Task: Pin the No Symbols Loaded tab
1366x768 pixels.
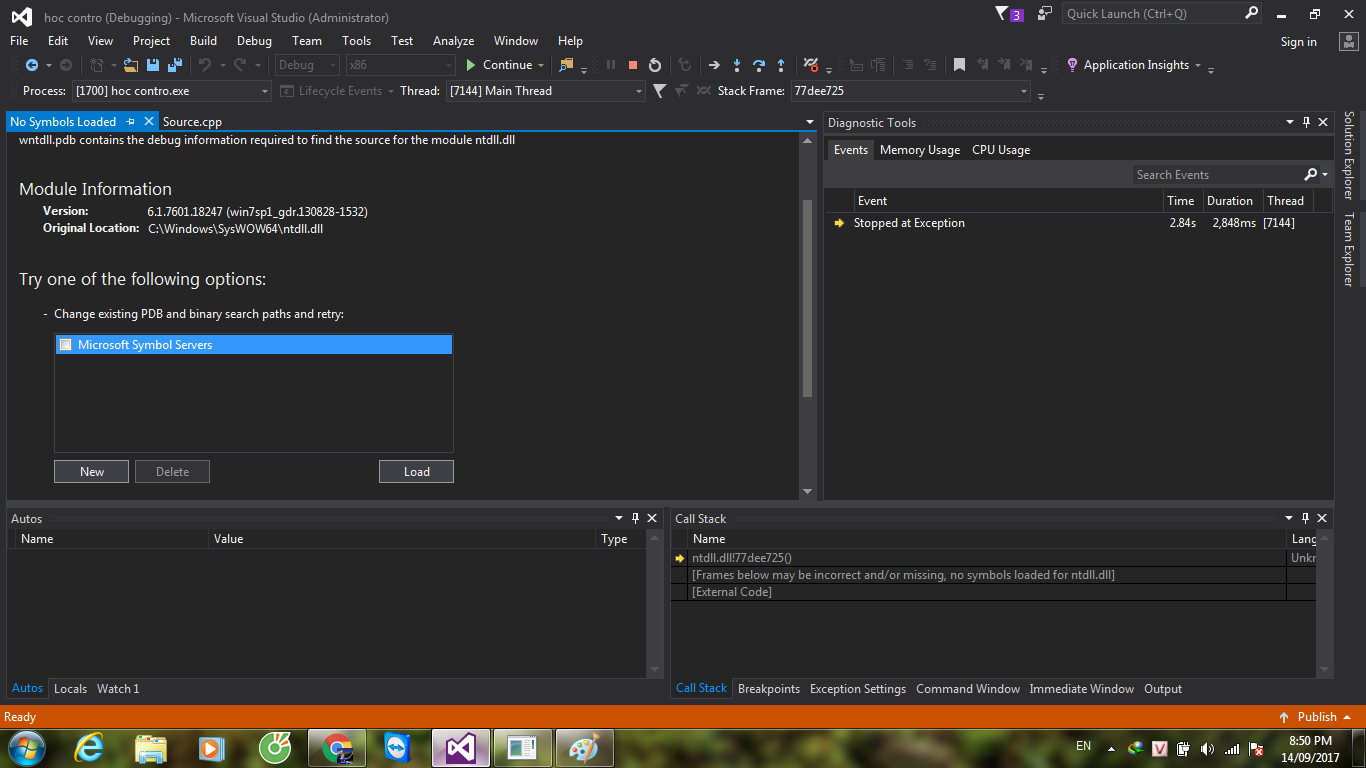Action: (x=130, y=122)
